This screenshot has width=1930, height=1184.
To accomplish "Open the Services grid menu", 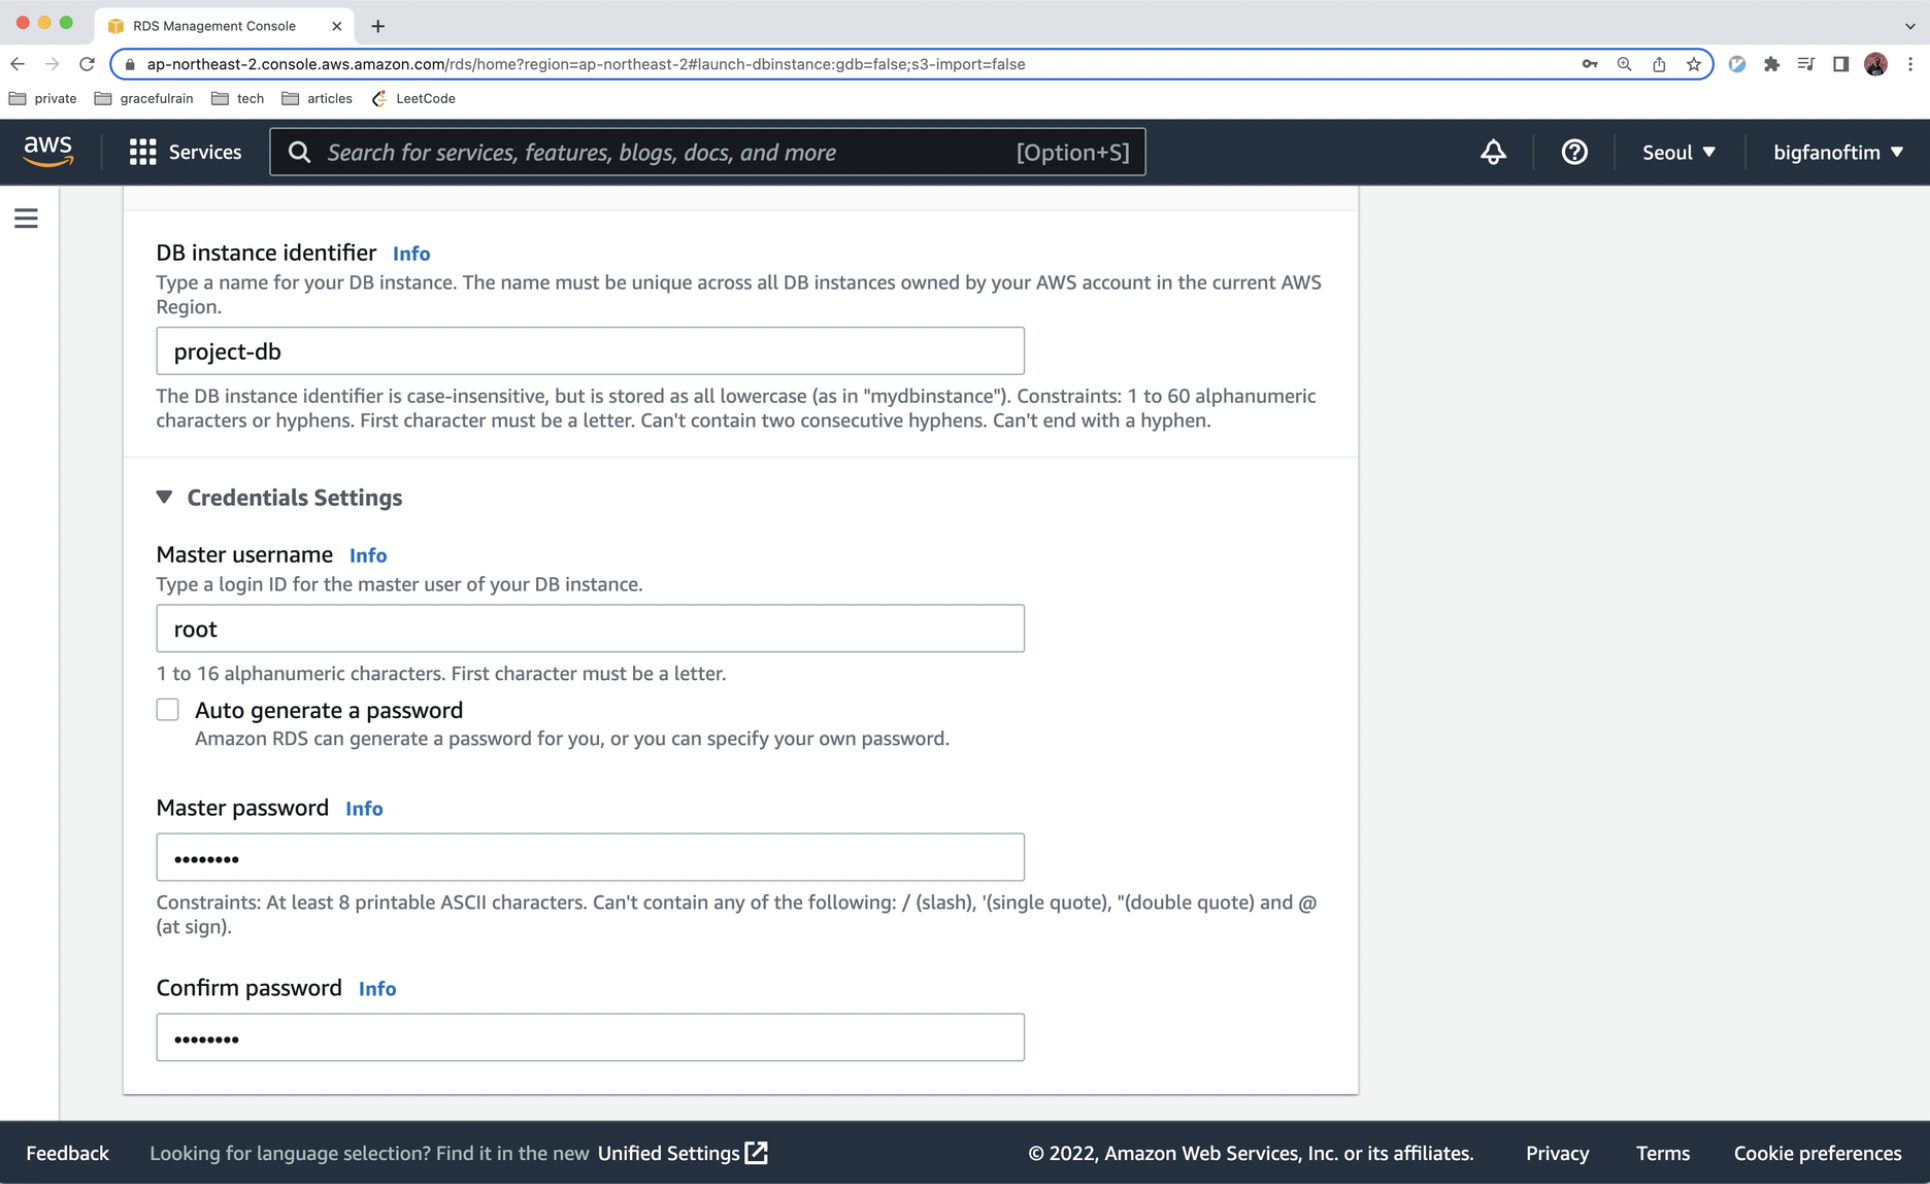I will pyautogui.click(x=185, y=152).
